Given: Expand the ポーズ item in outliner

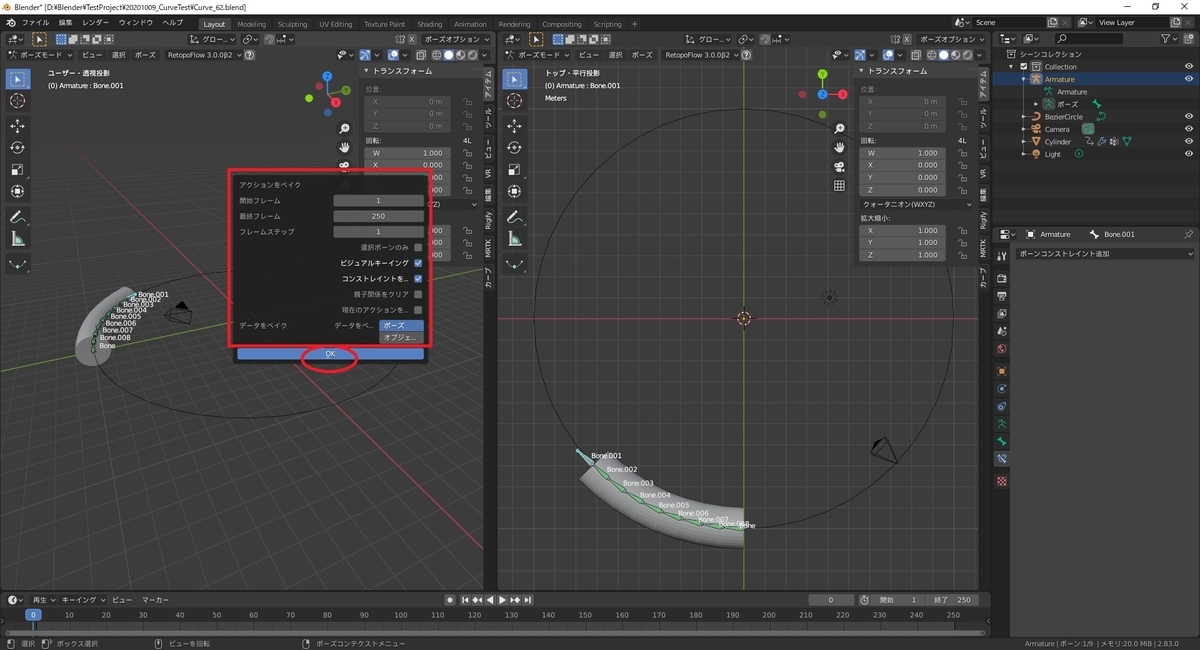Looking at the screenshot, I should pyautogui.click(x=1036, y=104).
